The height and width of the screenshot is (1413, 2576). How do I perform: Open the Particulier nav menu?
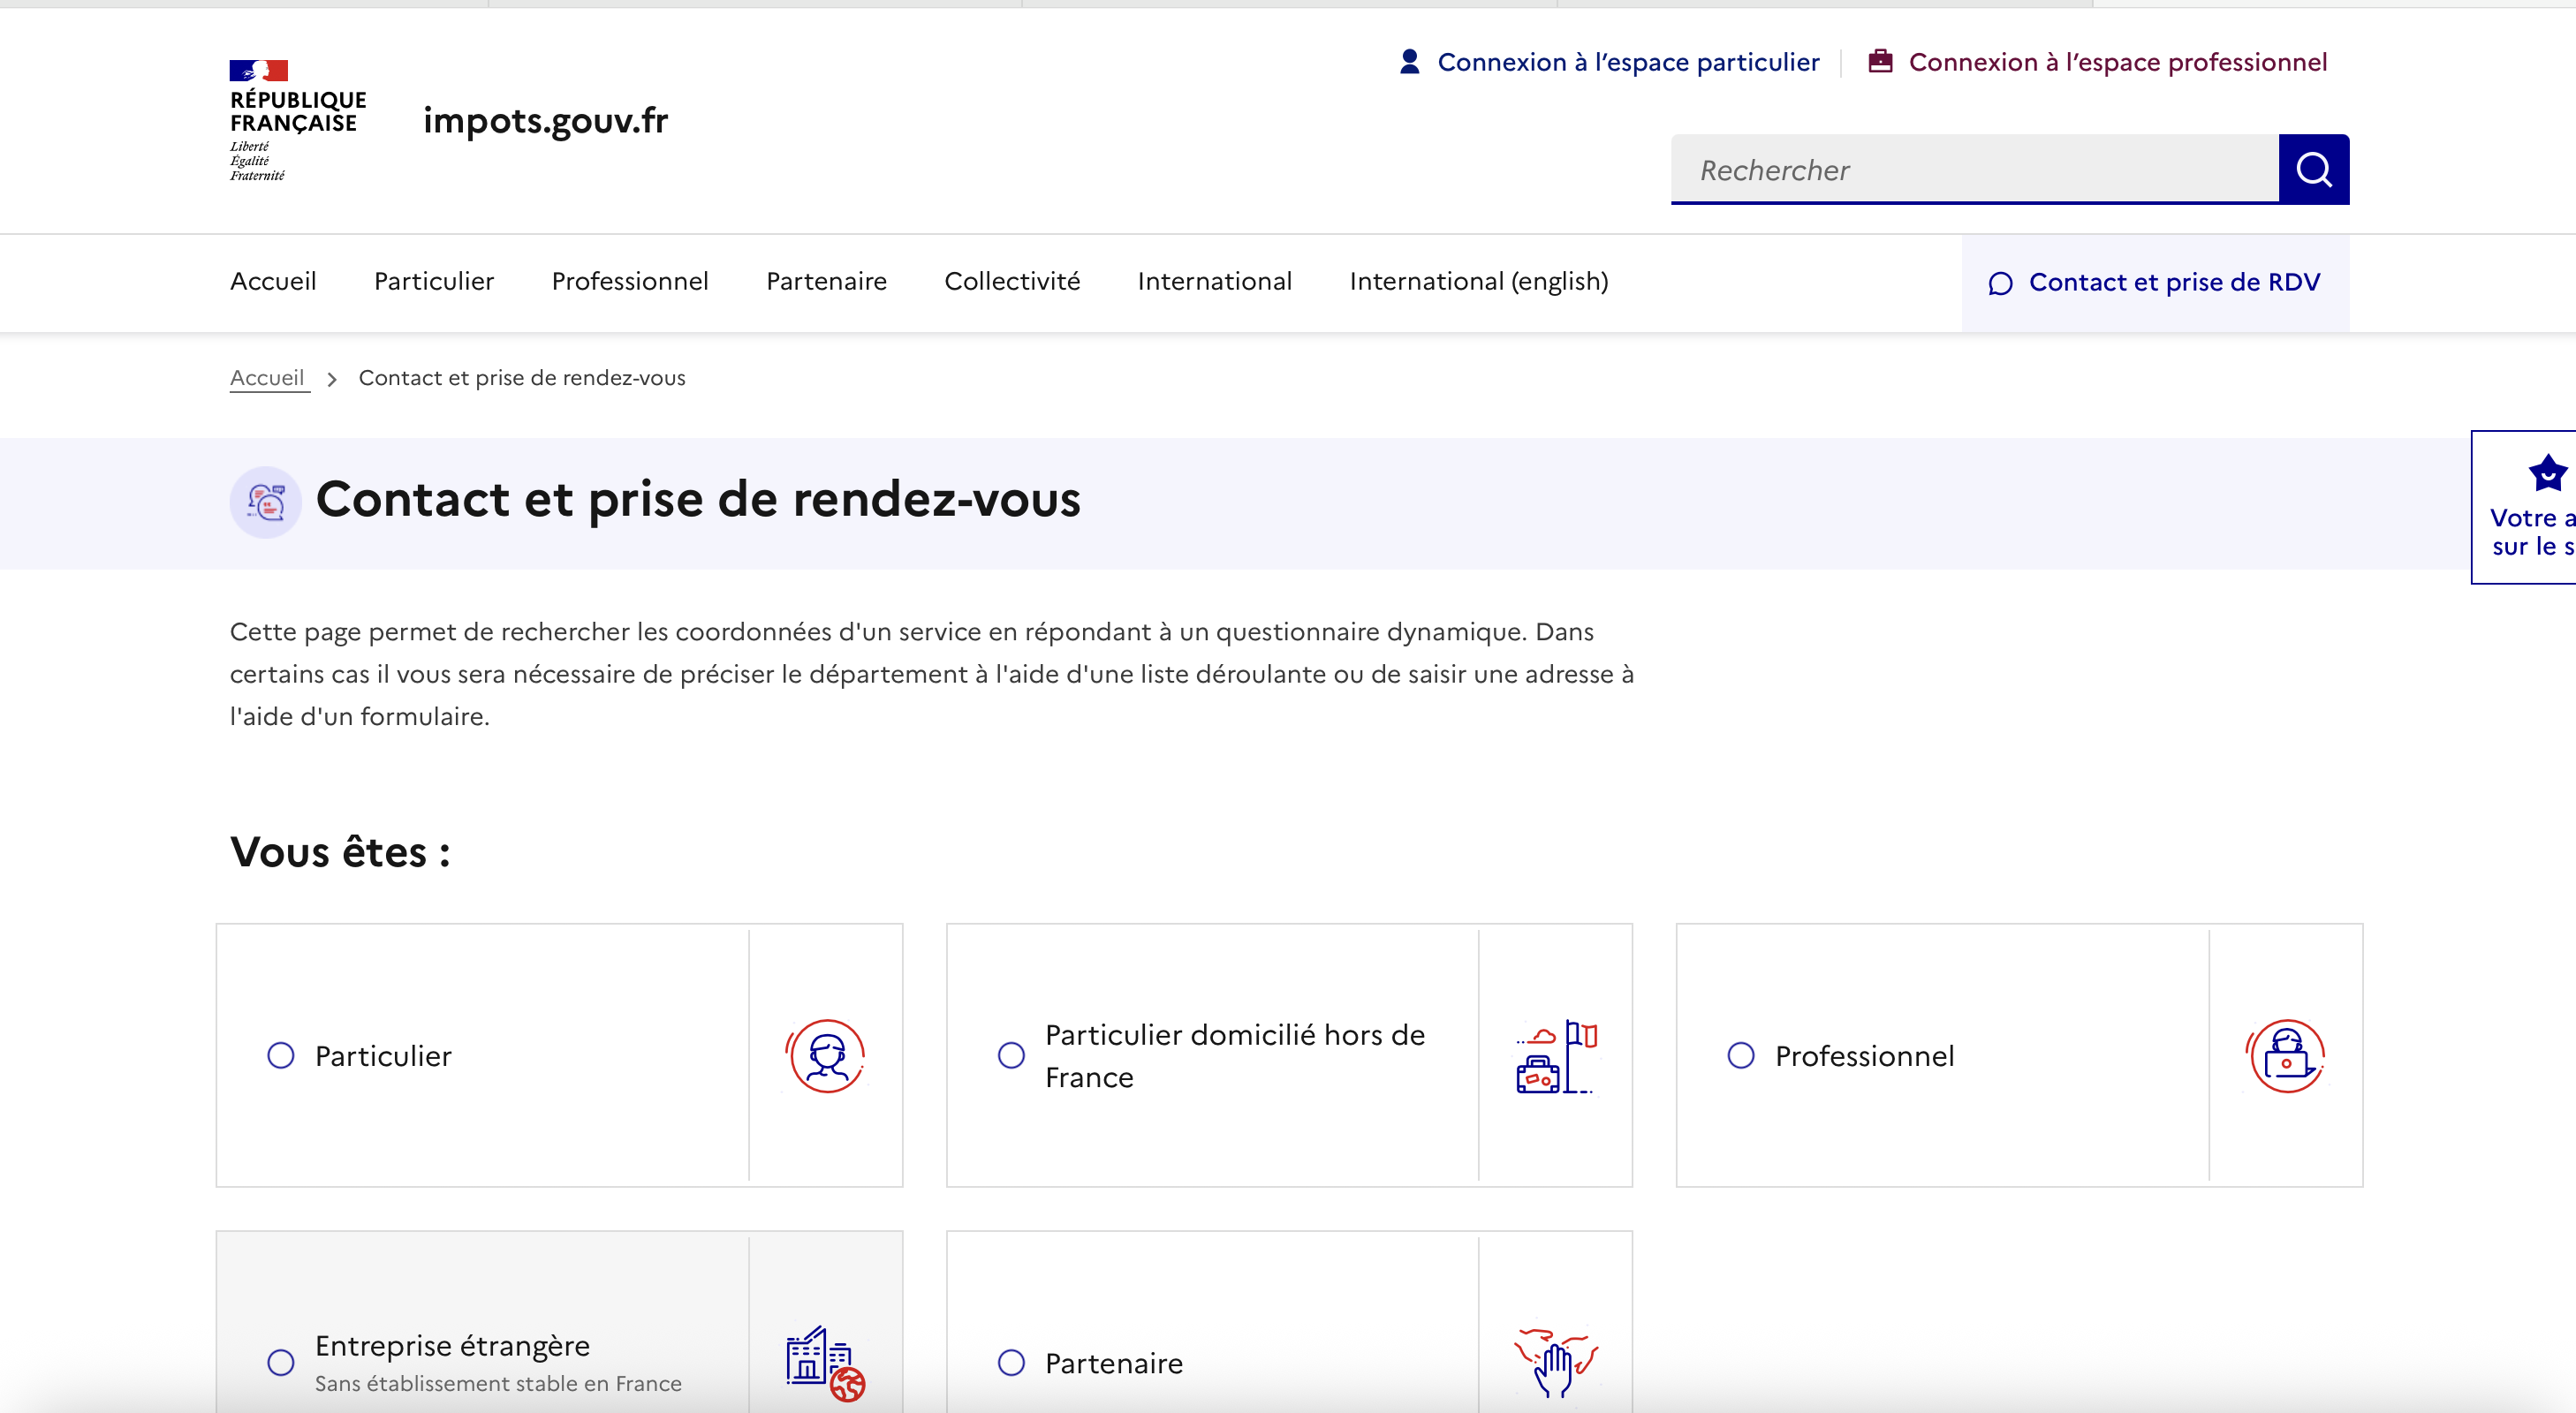[434, 282]
